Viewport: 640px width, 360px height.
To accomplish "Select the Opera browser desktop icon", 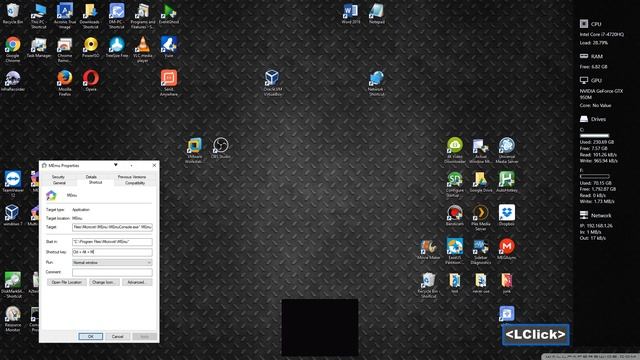I will pos(91,78).
